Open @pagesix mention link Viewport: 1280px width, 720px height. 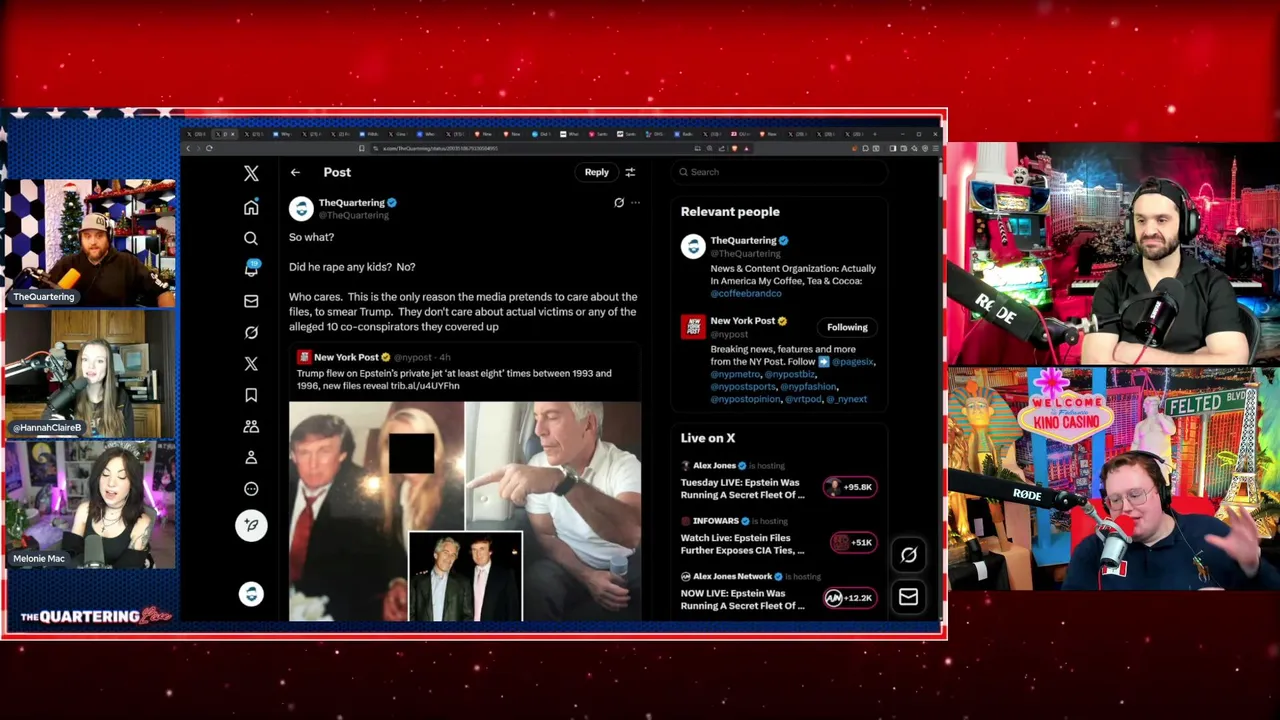coord(852,362)
